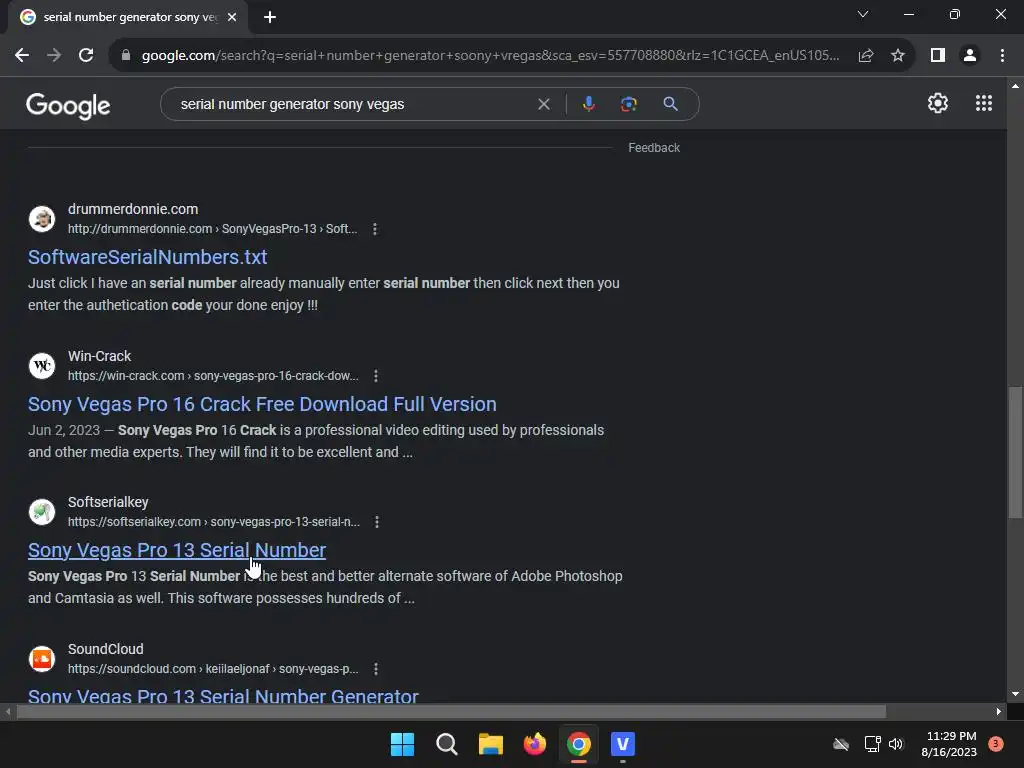The width and height of the screenshot is (1024, 768).
Task: Click the horizontal scrollbar thumb
Action: (451, 711)
